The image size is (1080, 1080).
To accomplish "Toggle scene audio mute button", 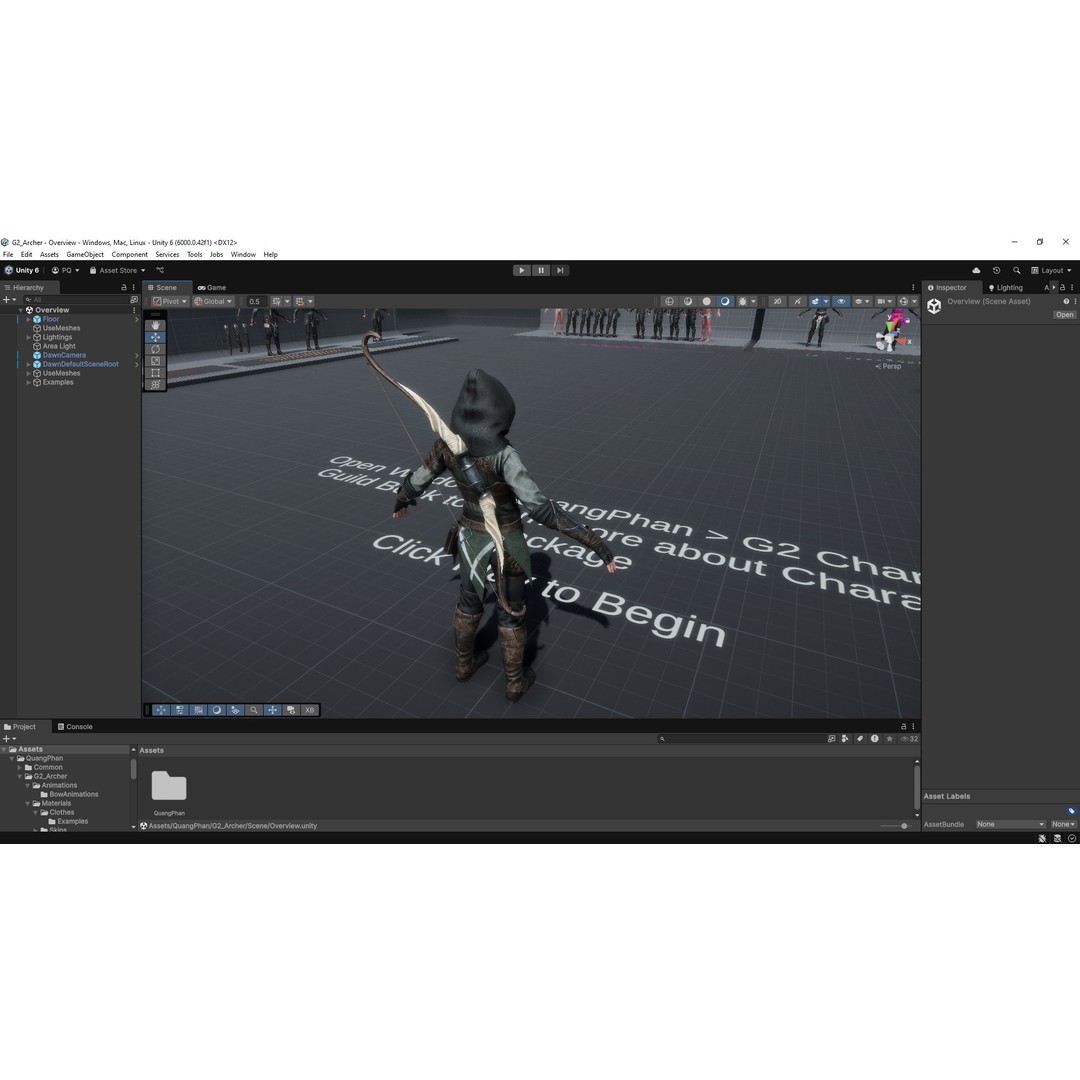I will (x=797, y=302).
